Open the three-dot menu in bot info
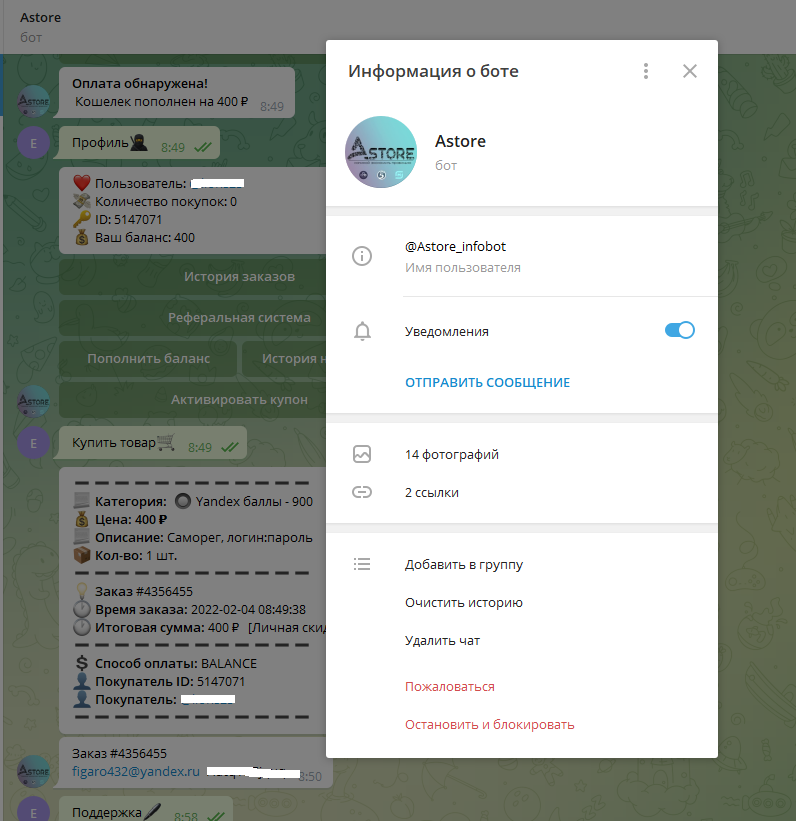The width and height of the screenshot is (796, 821). 646,71
